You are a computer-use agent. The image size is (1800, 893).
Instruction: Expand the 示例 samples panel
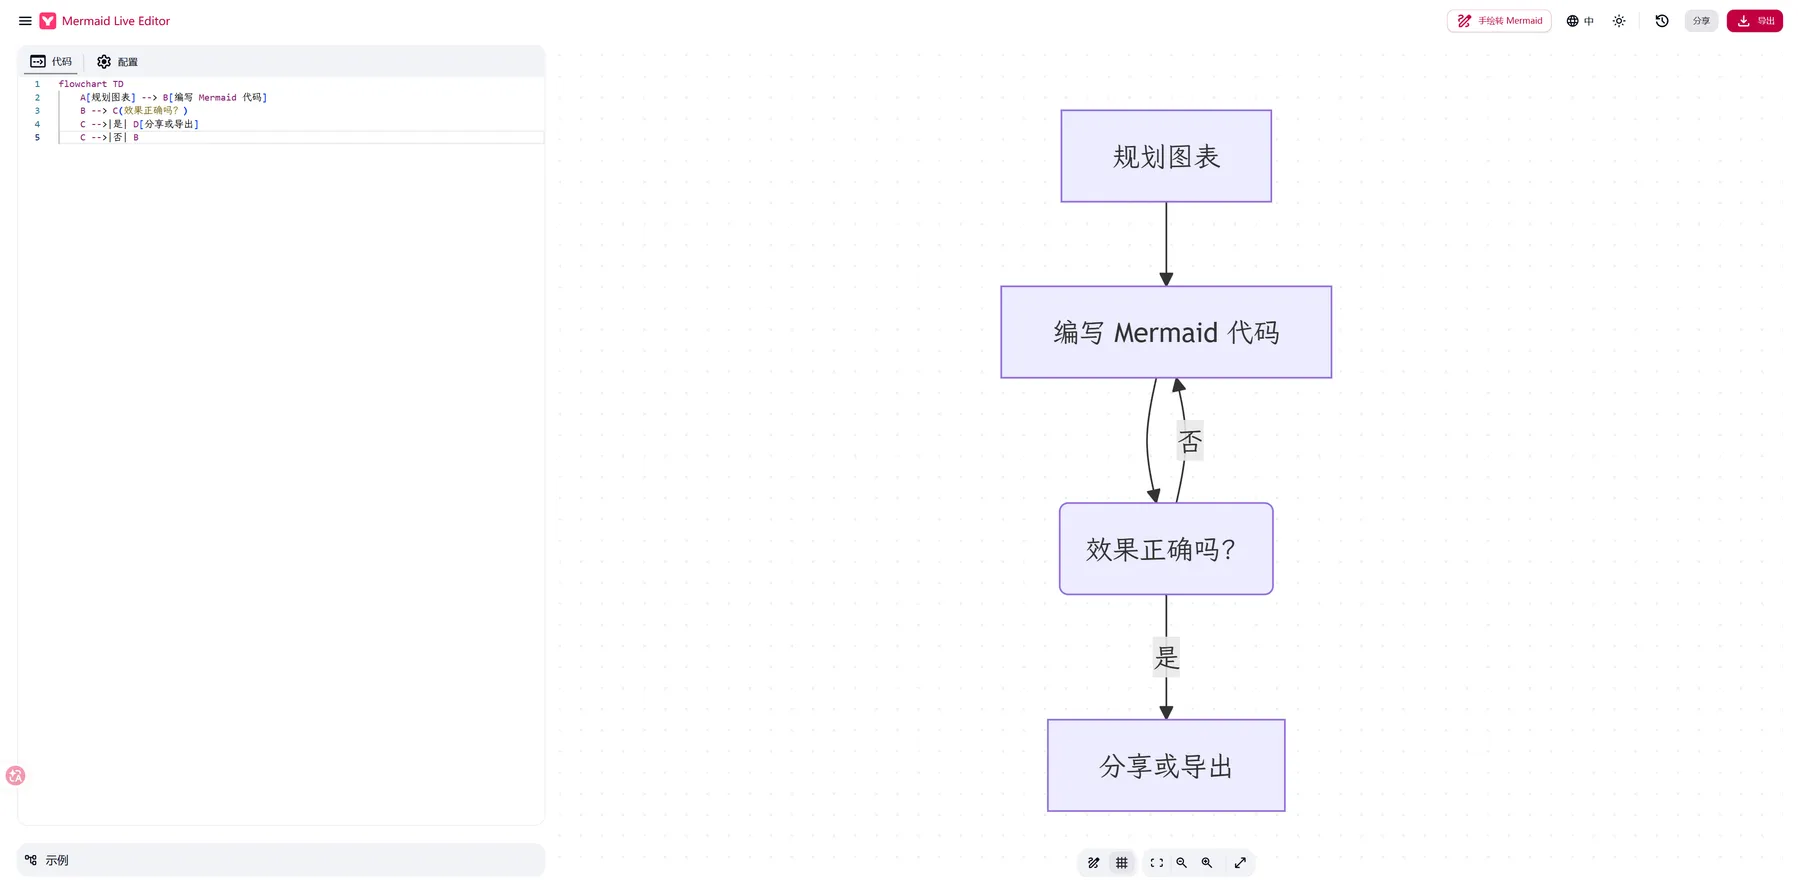(x=281, y=860)
